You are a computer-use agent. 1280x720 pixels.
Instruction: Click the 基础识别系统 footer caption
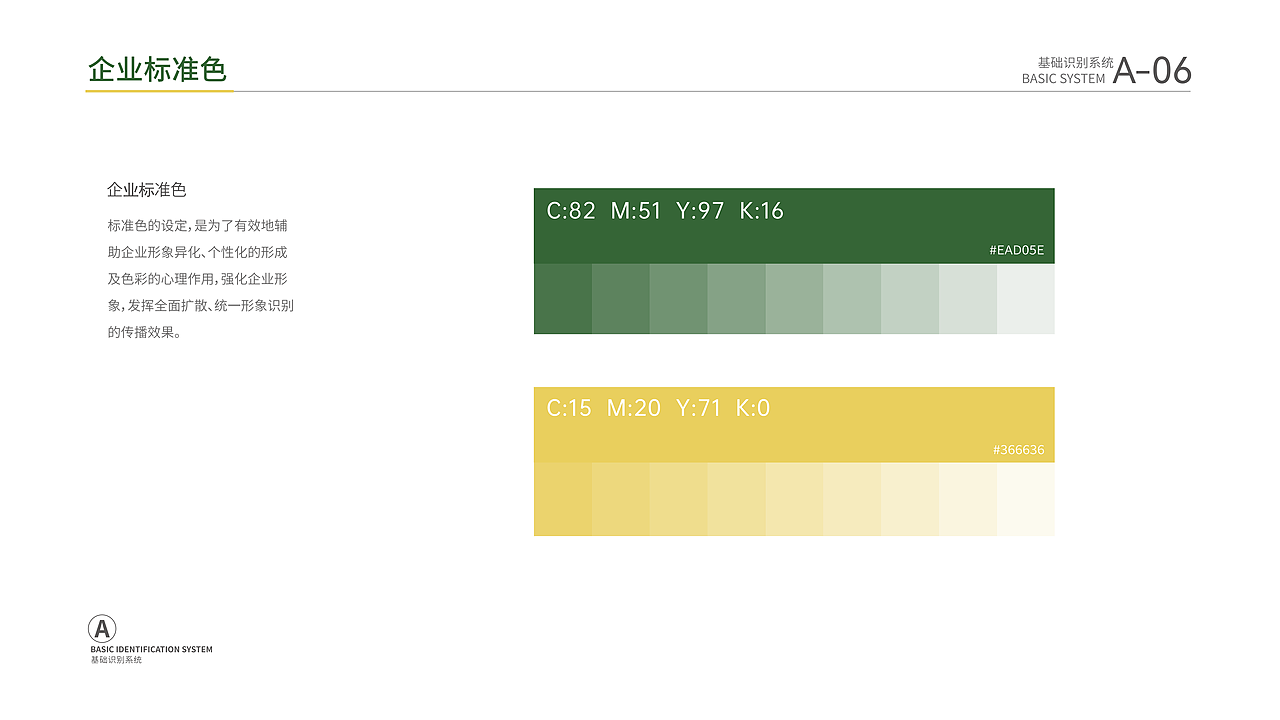pyautogui.click(x=116, y=660)
